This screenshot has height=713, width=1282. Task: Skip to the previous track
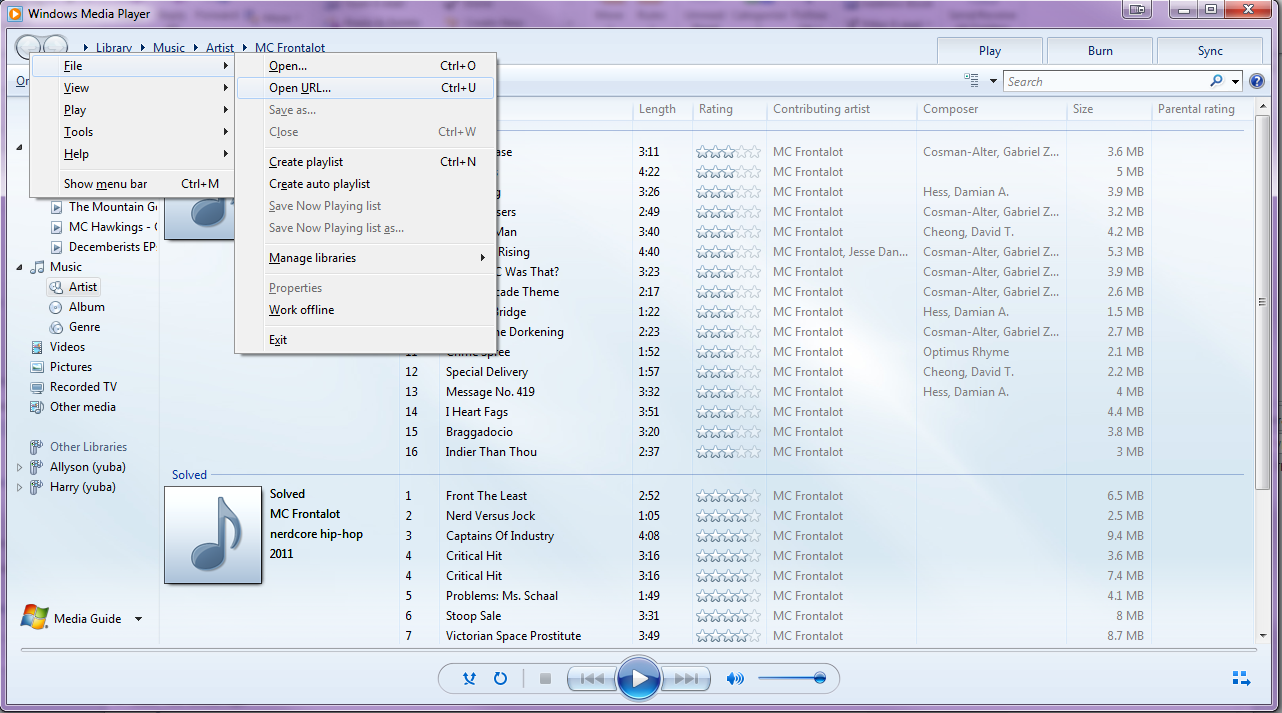[x=591, y=679]
